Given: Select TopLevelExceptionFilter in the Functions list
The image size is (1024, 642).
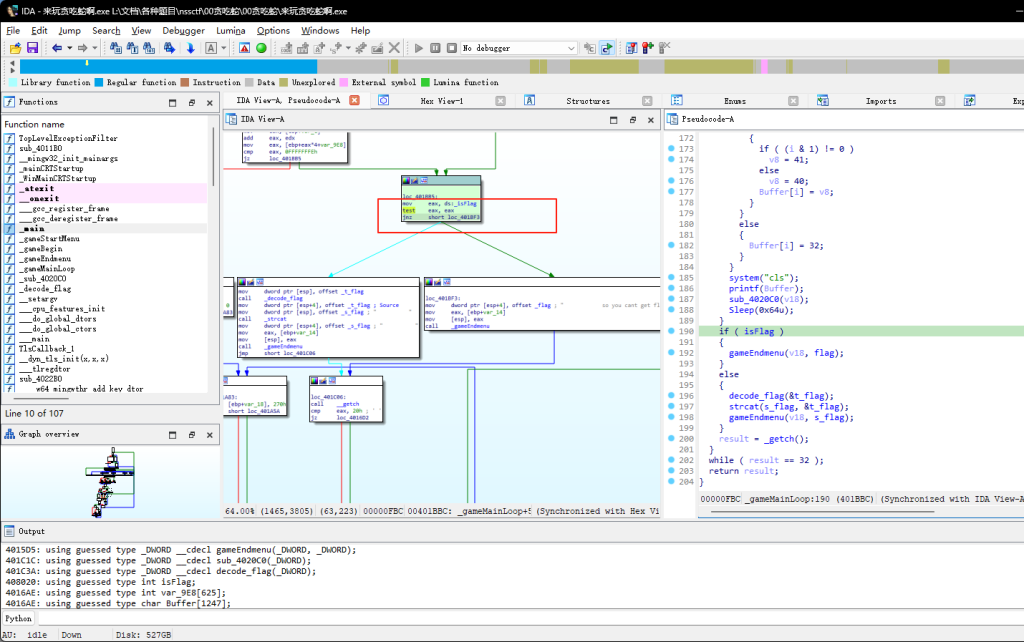Looking at the screenshot, I should pos(68,138).
